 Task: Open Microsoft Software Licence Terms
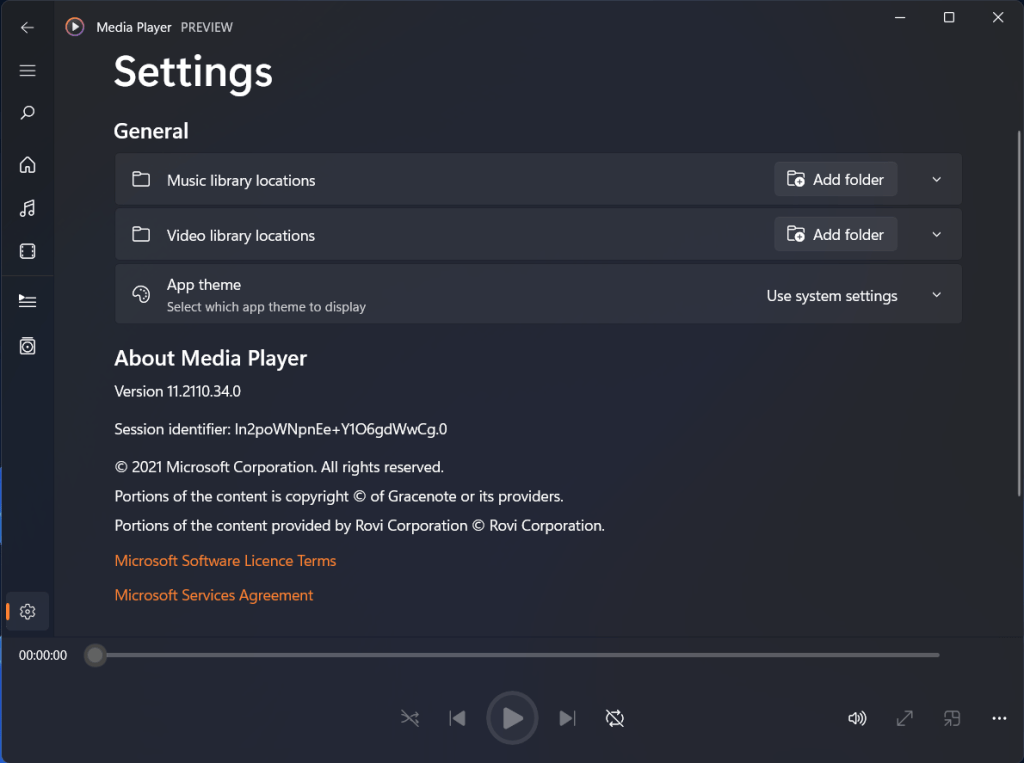(x=225, y=561)
